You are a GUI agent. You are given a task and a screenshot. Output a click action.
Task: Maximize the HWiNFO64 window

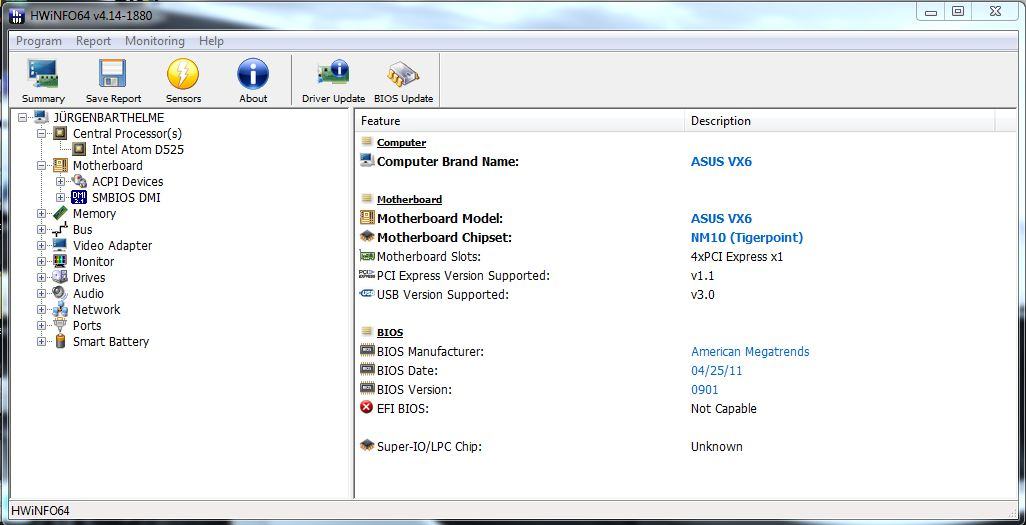[957, 11]
